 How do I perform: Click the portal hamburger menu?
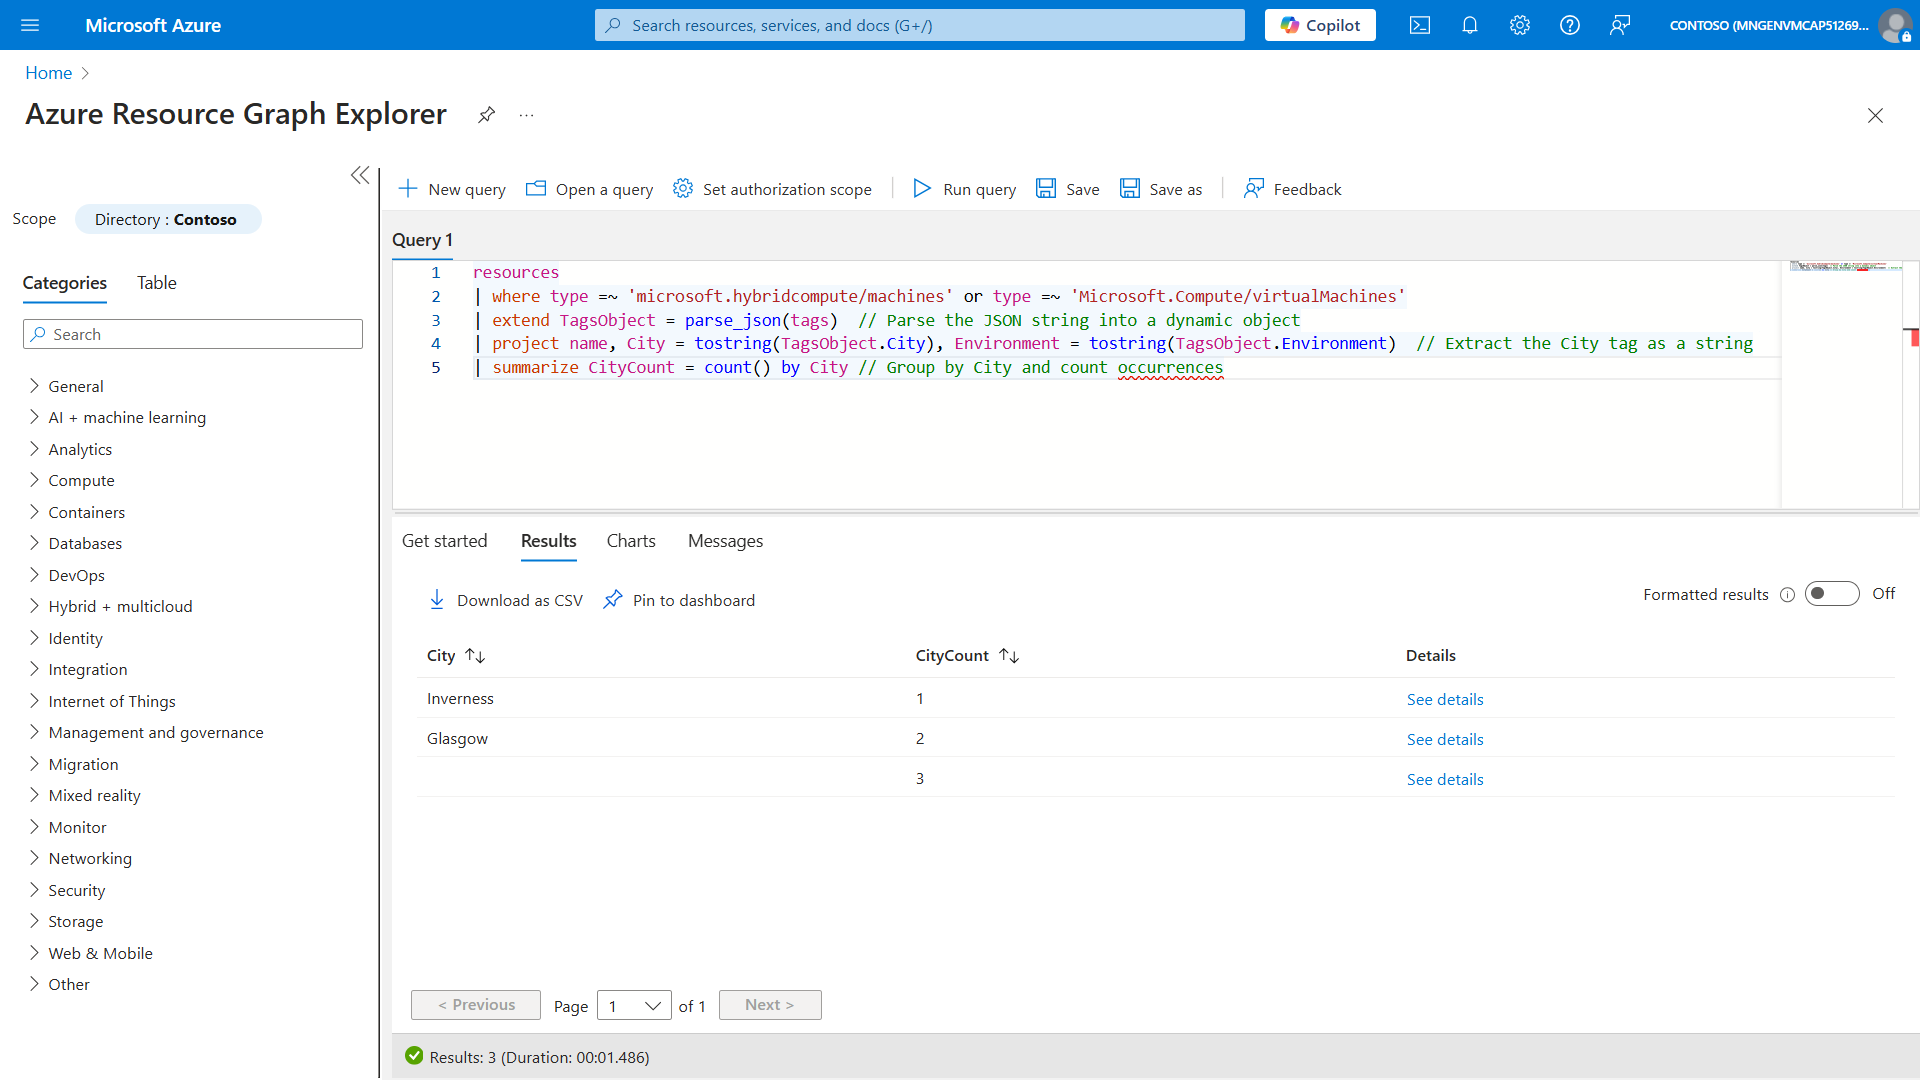coord(30,25)
